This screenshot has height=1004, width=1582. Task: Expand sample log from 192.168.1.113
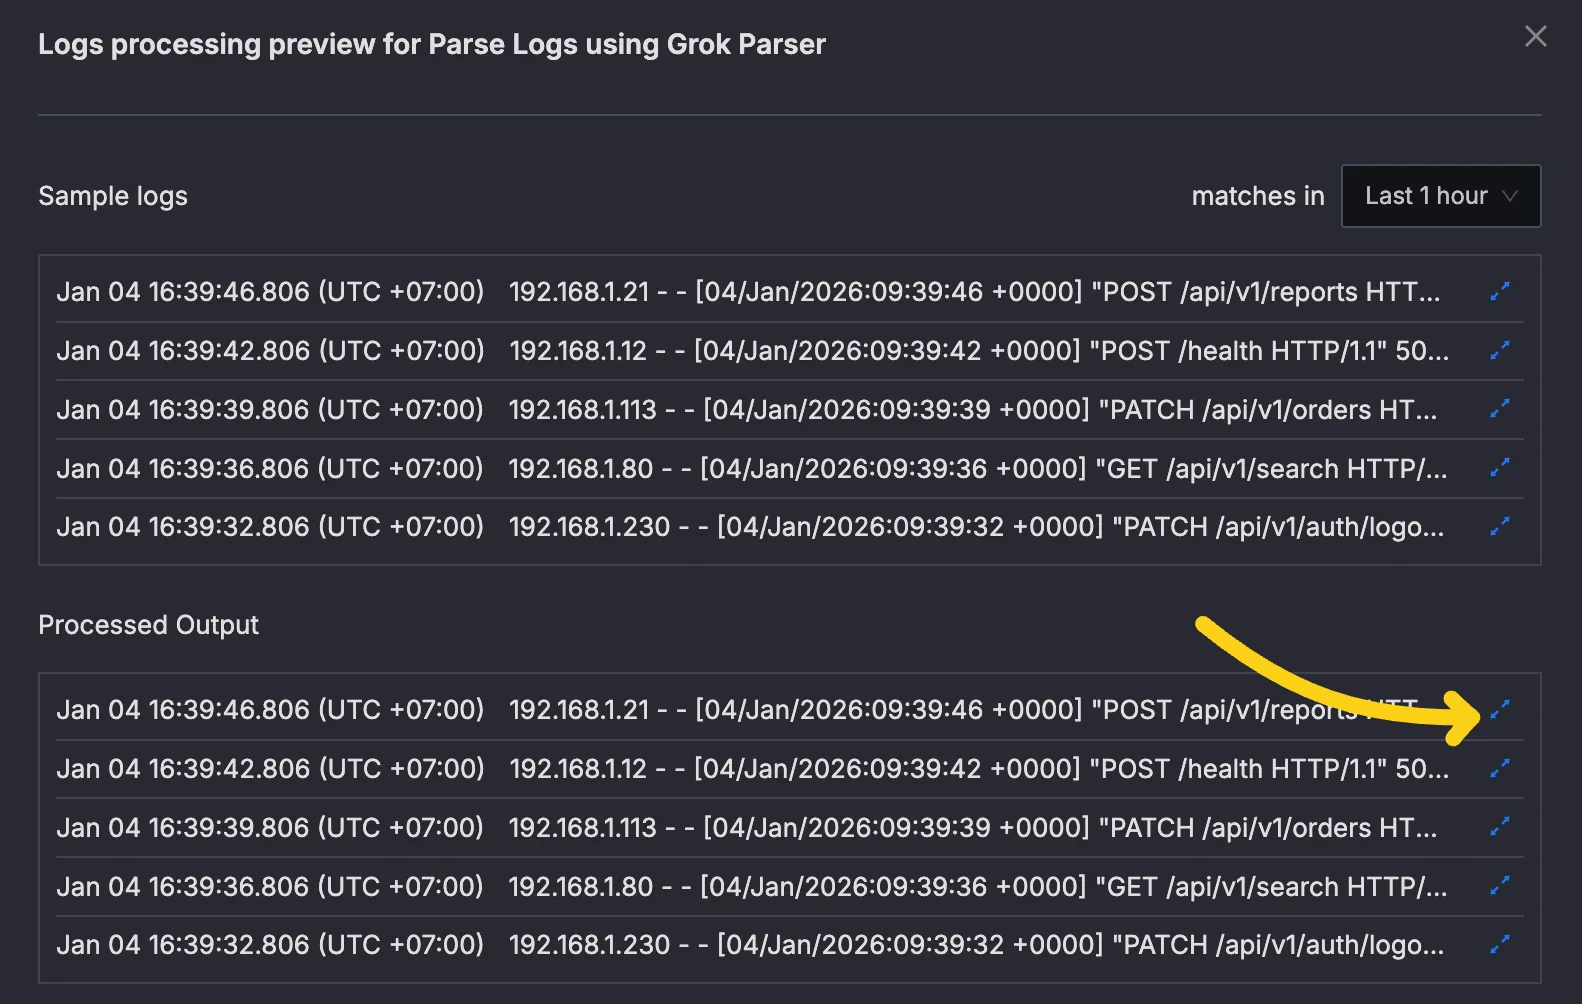(1499, 409)
